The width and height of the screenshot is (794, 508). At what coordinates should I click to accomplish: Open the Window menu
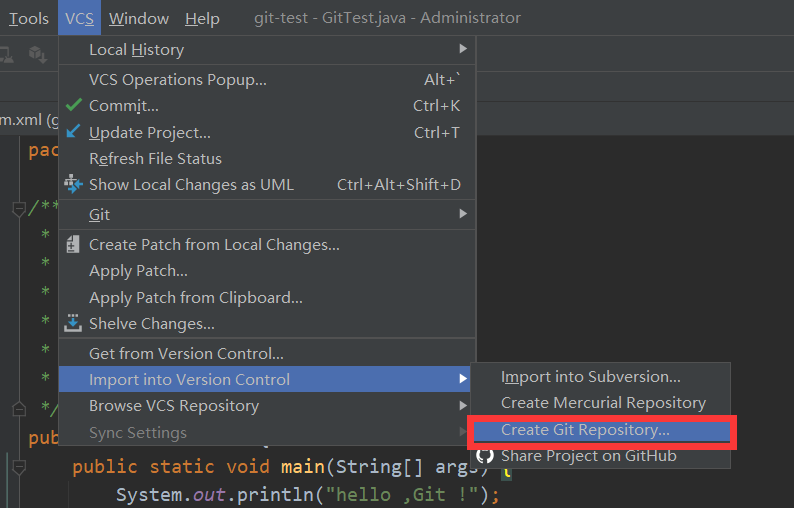[139, 18]
